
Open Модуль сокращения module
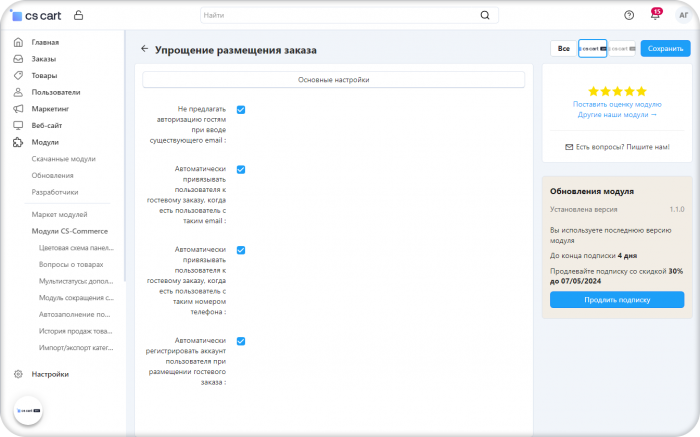pos(76,298)
